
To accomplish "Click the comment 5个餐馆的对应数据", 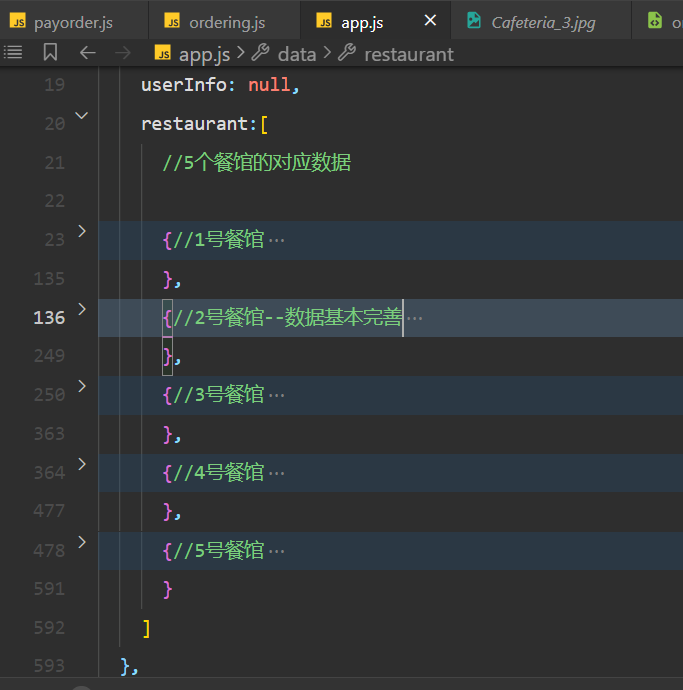I will coord(257,162).
